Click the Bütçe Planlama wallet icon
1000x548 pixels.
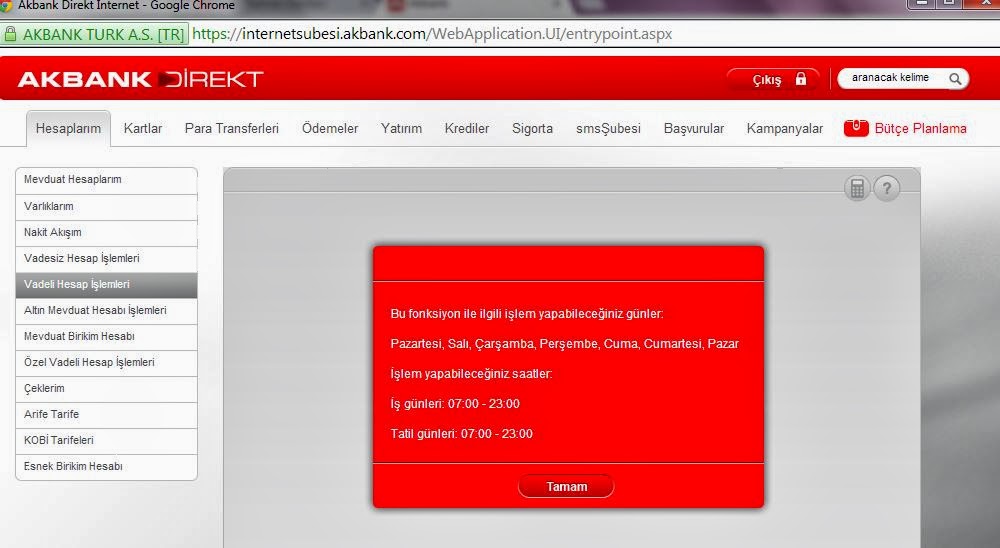pos(856,128)
